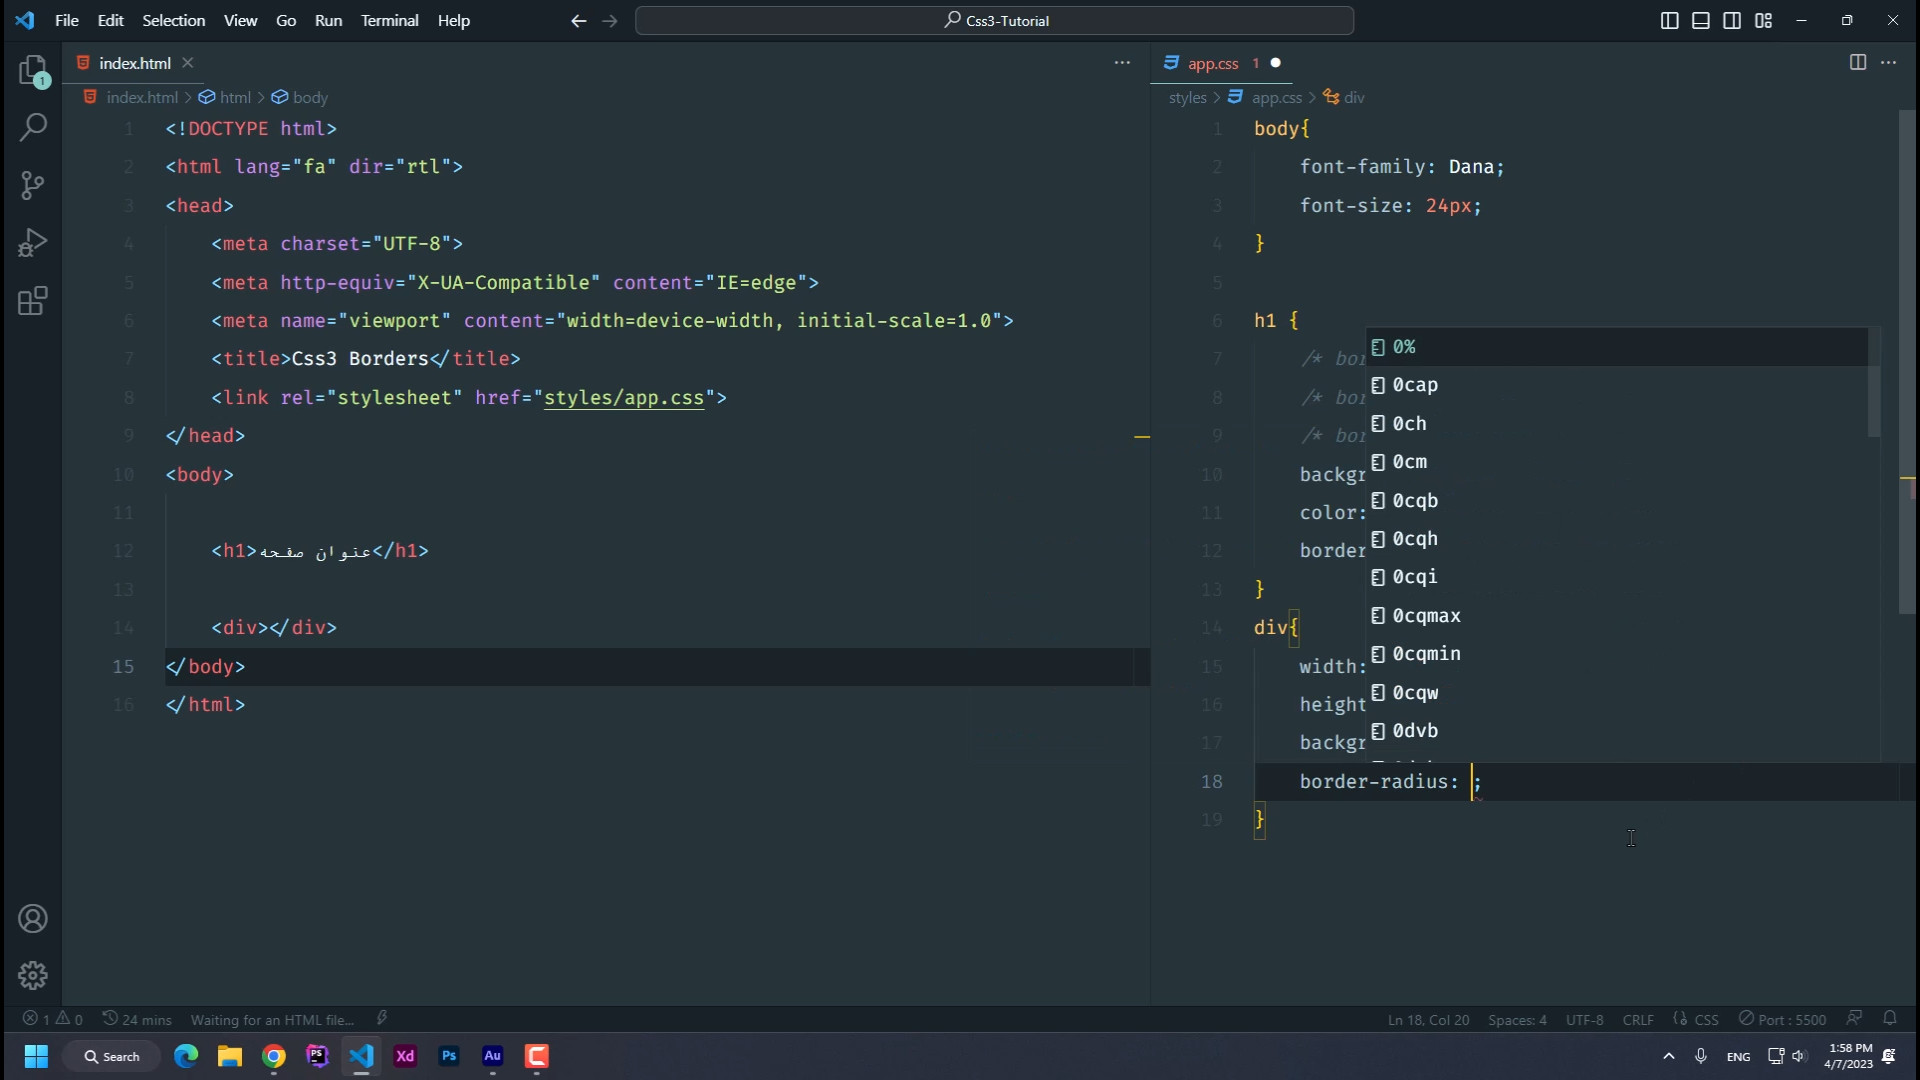Open Run and Debug view
Viewport: 1920px width, 1080px height.
point(33,243)
